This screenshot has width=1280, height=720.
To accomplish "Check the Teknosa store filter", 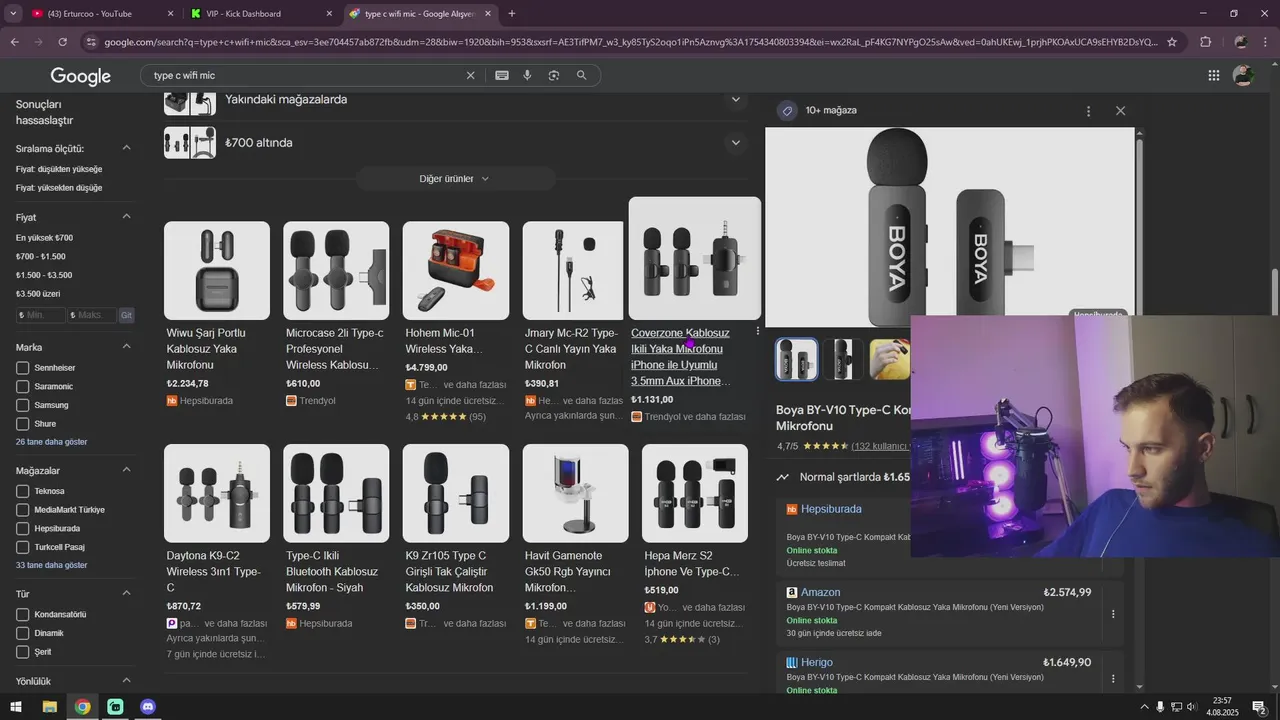I will pos(22,491).
